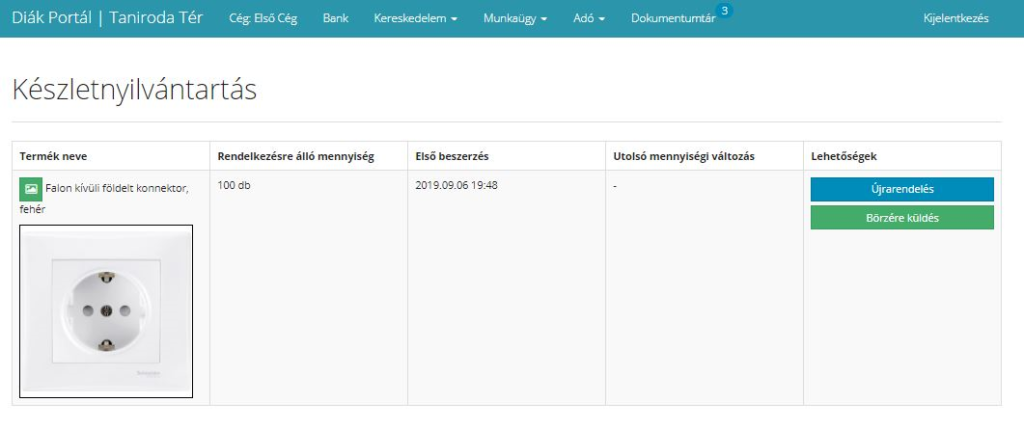The image size is (1024, 429).
Task: Click the green image icon beside product name
Action: click(x=31, y=188)
